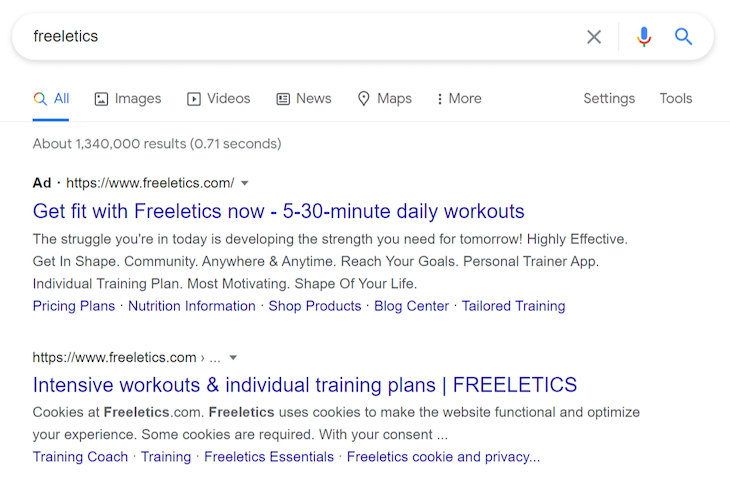Screen dimensions: 730x497
Task: Open the Tailored Training sitelink
Action: (513, 306)
